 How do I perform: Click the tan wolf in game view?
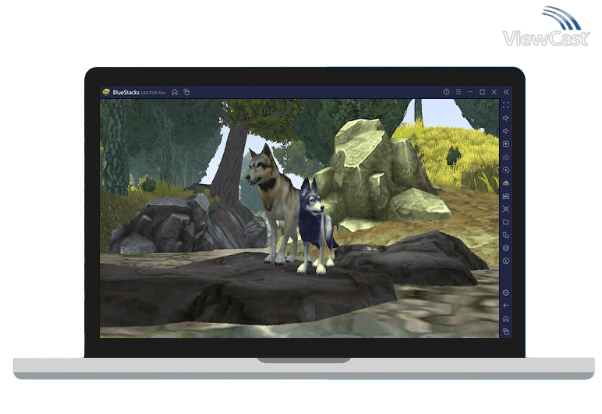pos(273,204)
